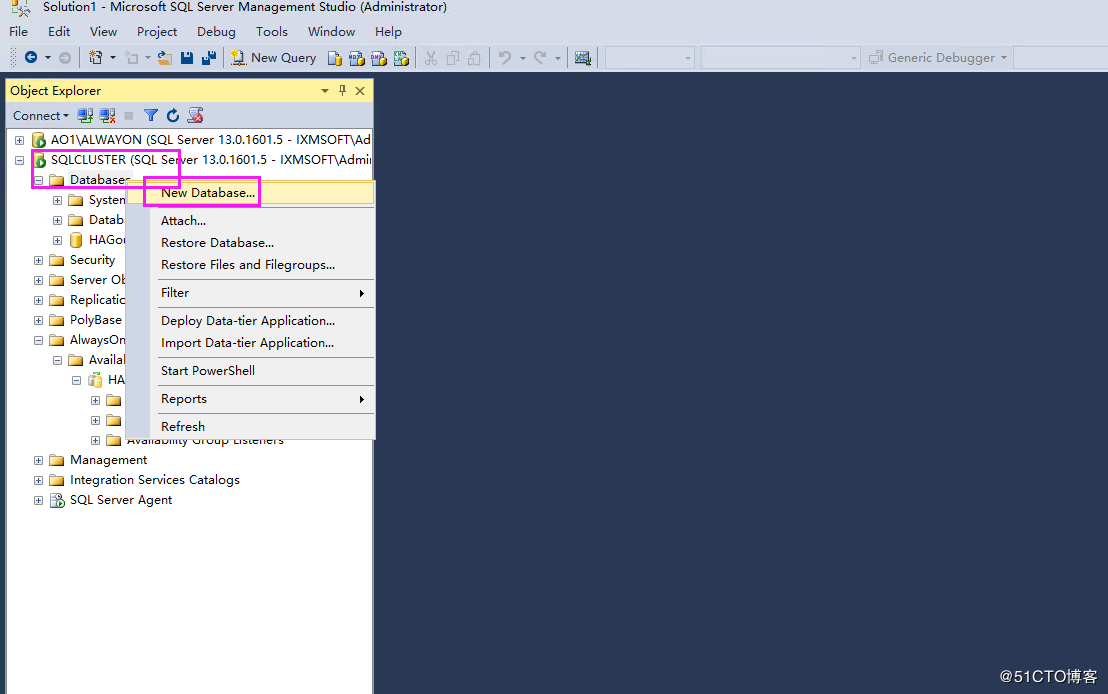1108x694 pixels.
Task: Select New Database from the context menu
Action: (202, 192)
